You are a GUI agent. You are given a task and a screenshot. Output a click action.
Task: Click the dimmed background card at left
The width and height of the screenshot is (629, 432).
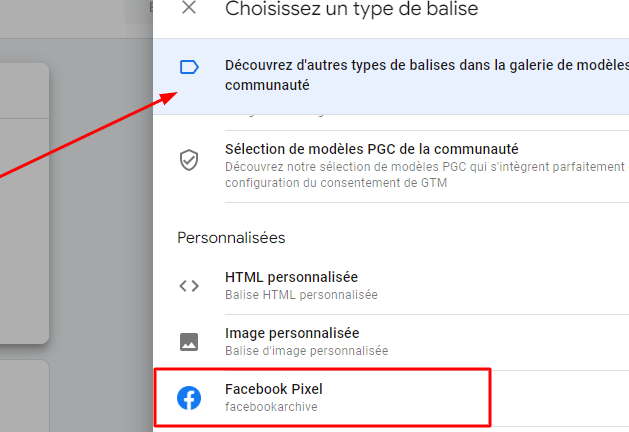tap(24, 203)
